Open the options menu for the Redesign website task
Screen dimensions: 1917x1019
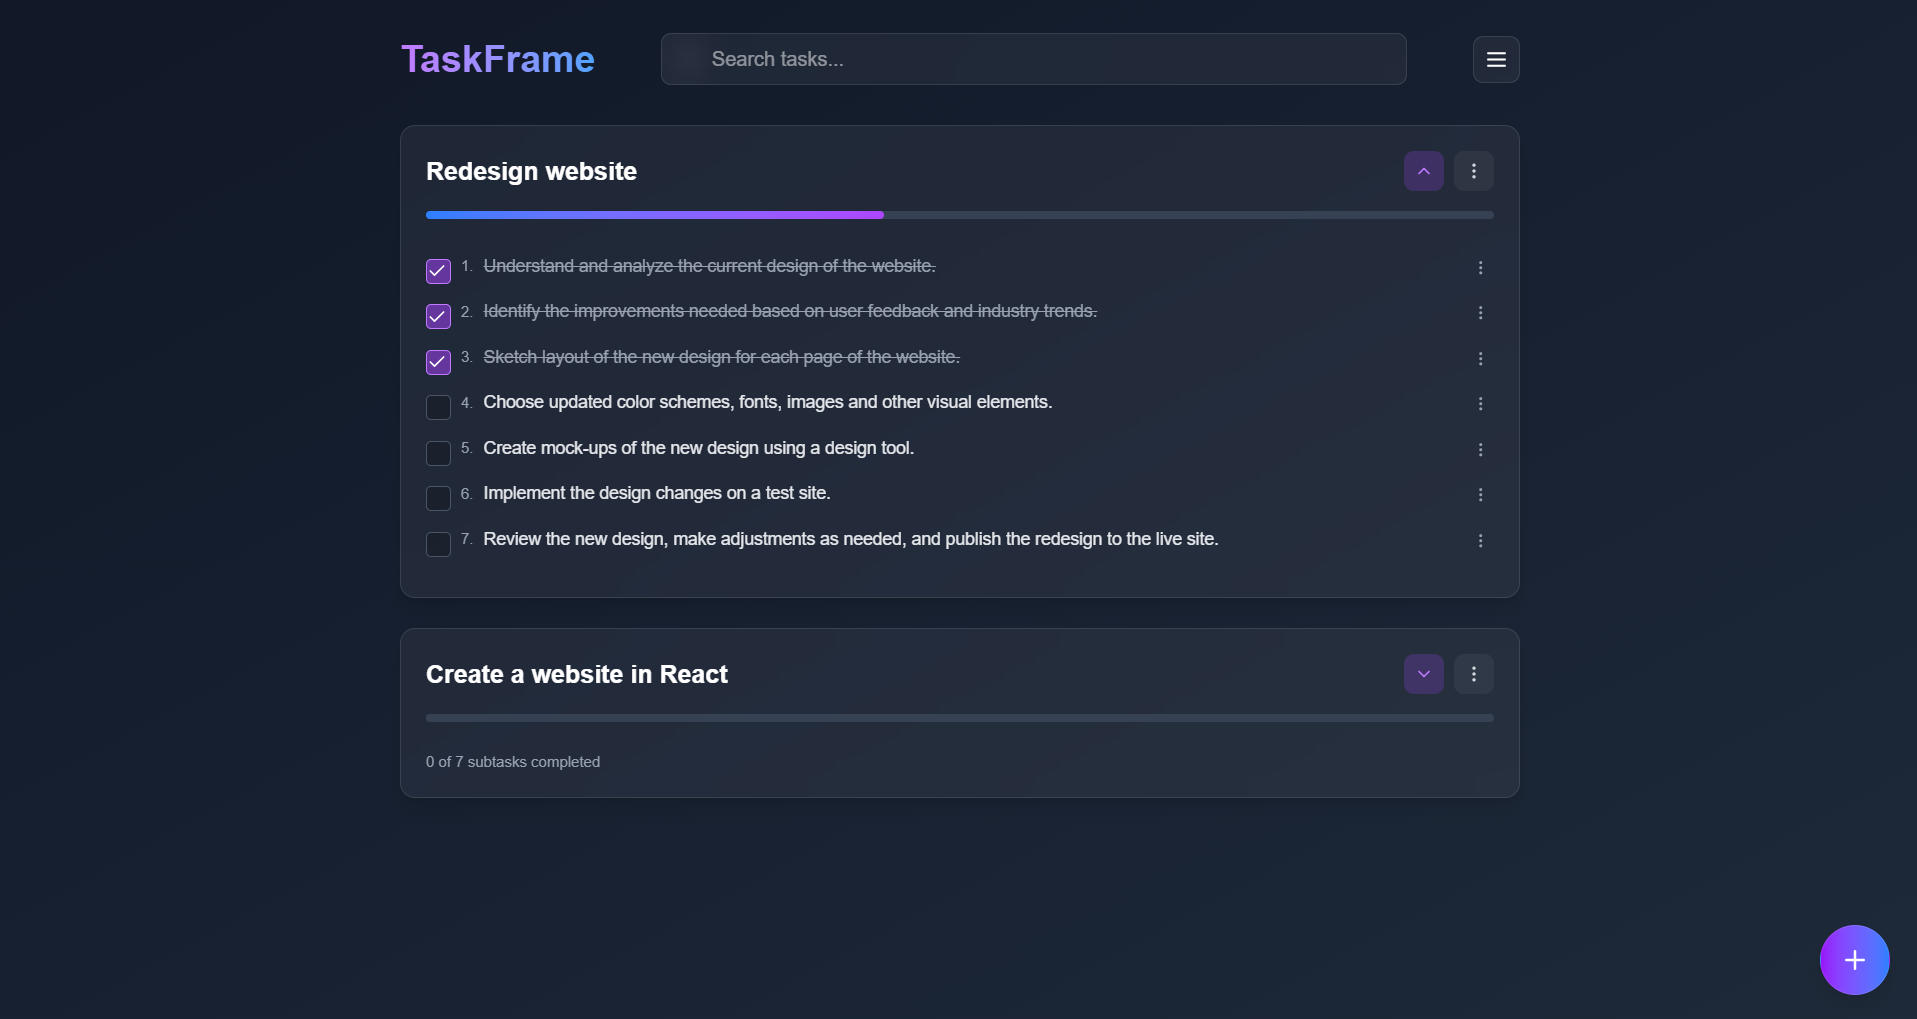tap(1473, 171)
